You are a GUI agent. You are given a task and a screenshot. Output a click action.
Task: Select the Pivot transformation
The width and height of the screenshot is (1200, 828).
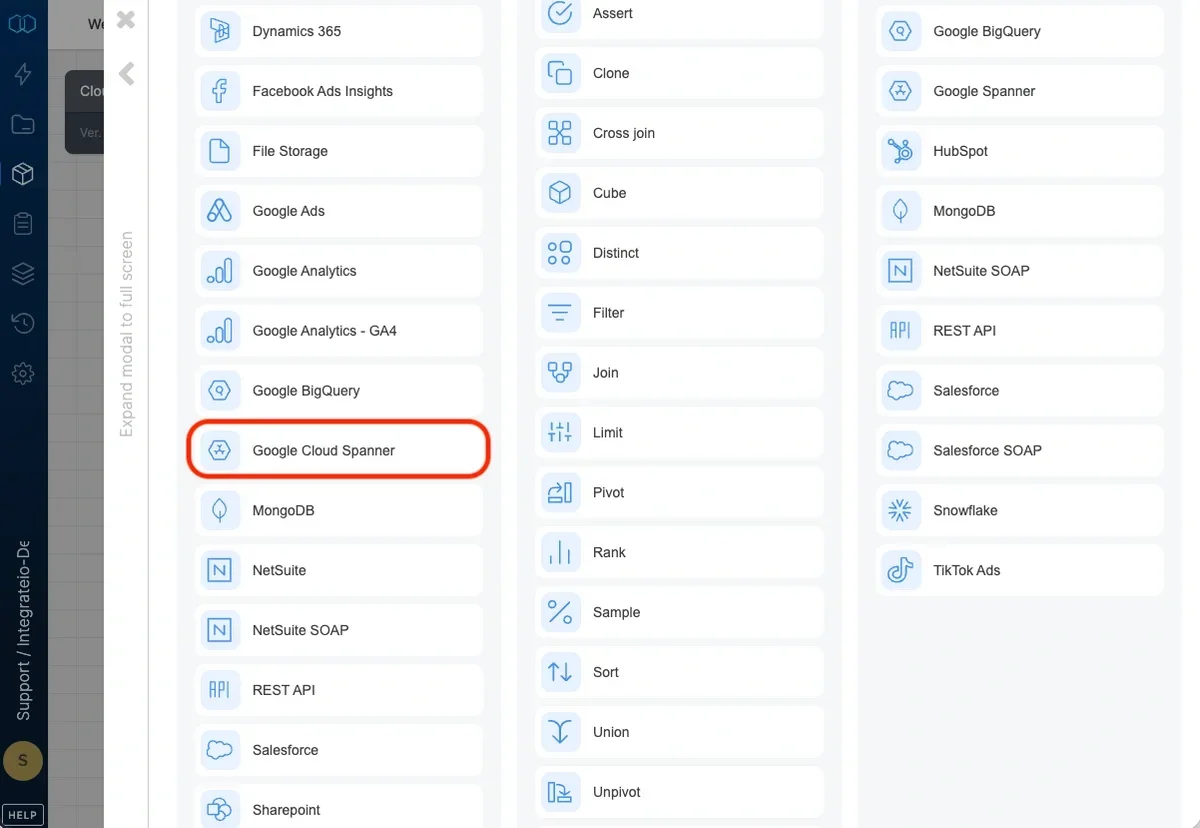tap(680, 493)
